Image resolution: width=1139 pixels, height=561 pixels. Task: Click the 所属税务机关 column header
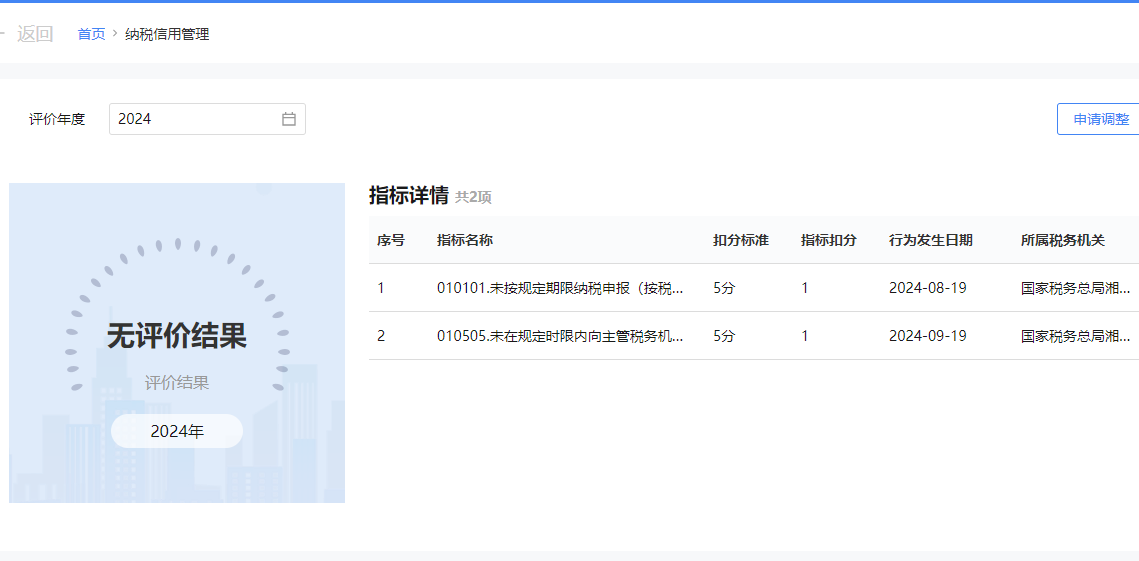pyautogui.click(x=1062, y=240)
